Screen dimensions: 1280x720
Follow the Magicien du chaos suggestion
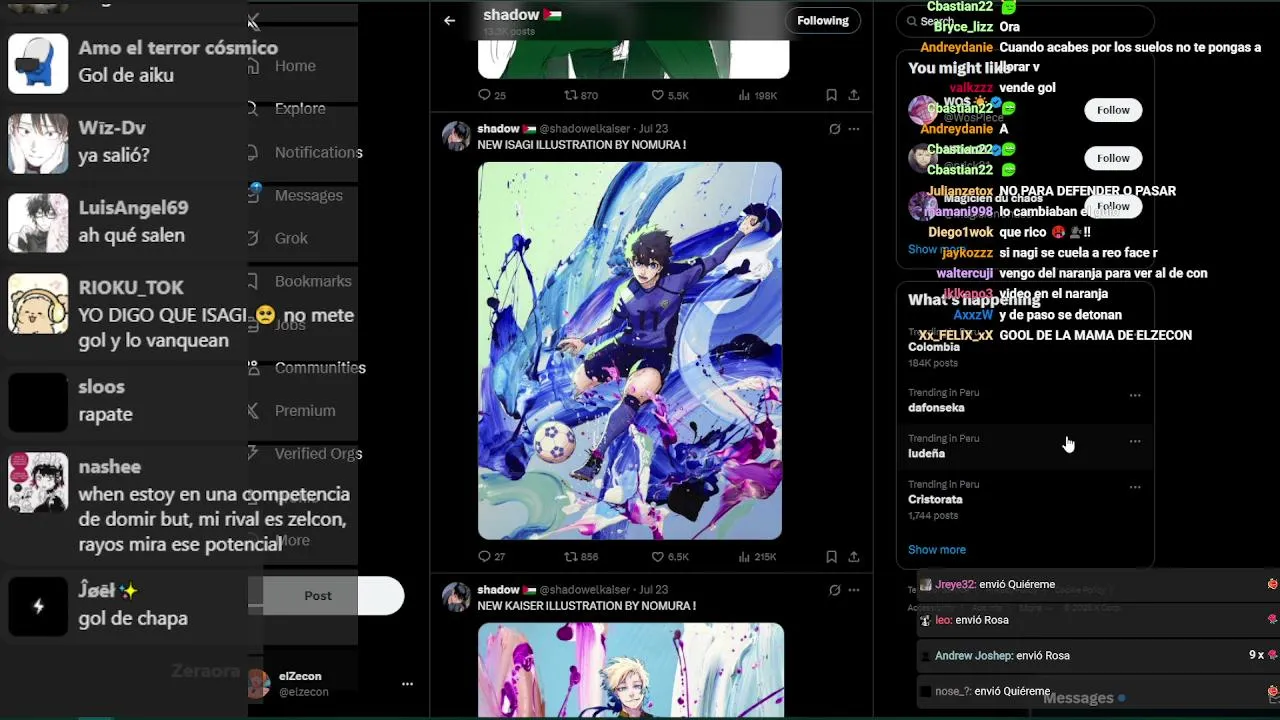[1113, 206]
